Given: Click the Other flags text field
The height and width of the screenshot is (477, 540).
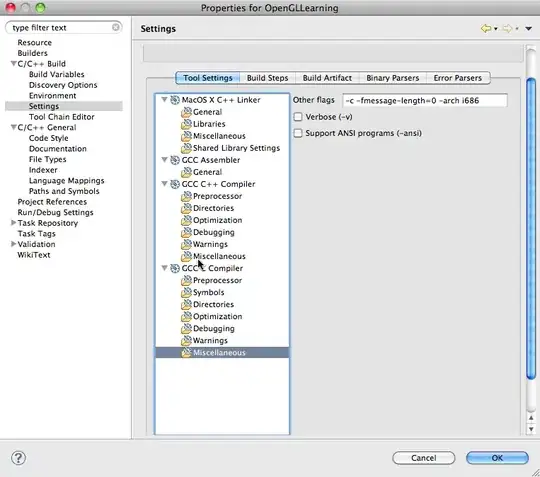Looking at the screenshot, I should 425,101.
